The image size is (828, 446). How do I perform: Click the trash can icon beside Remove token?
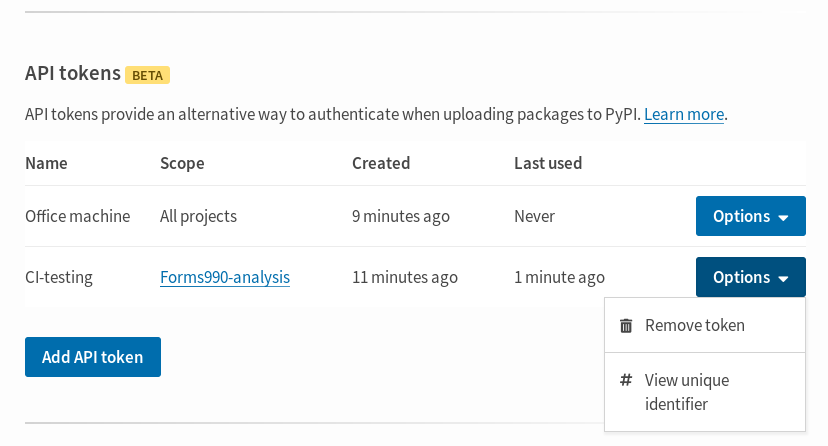pos(626,326)
